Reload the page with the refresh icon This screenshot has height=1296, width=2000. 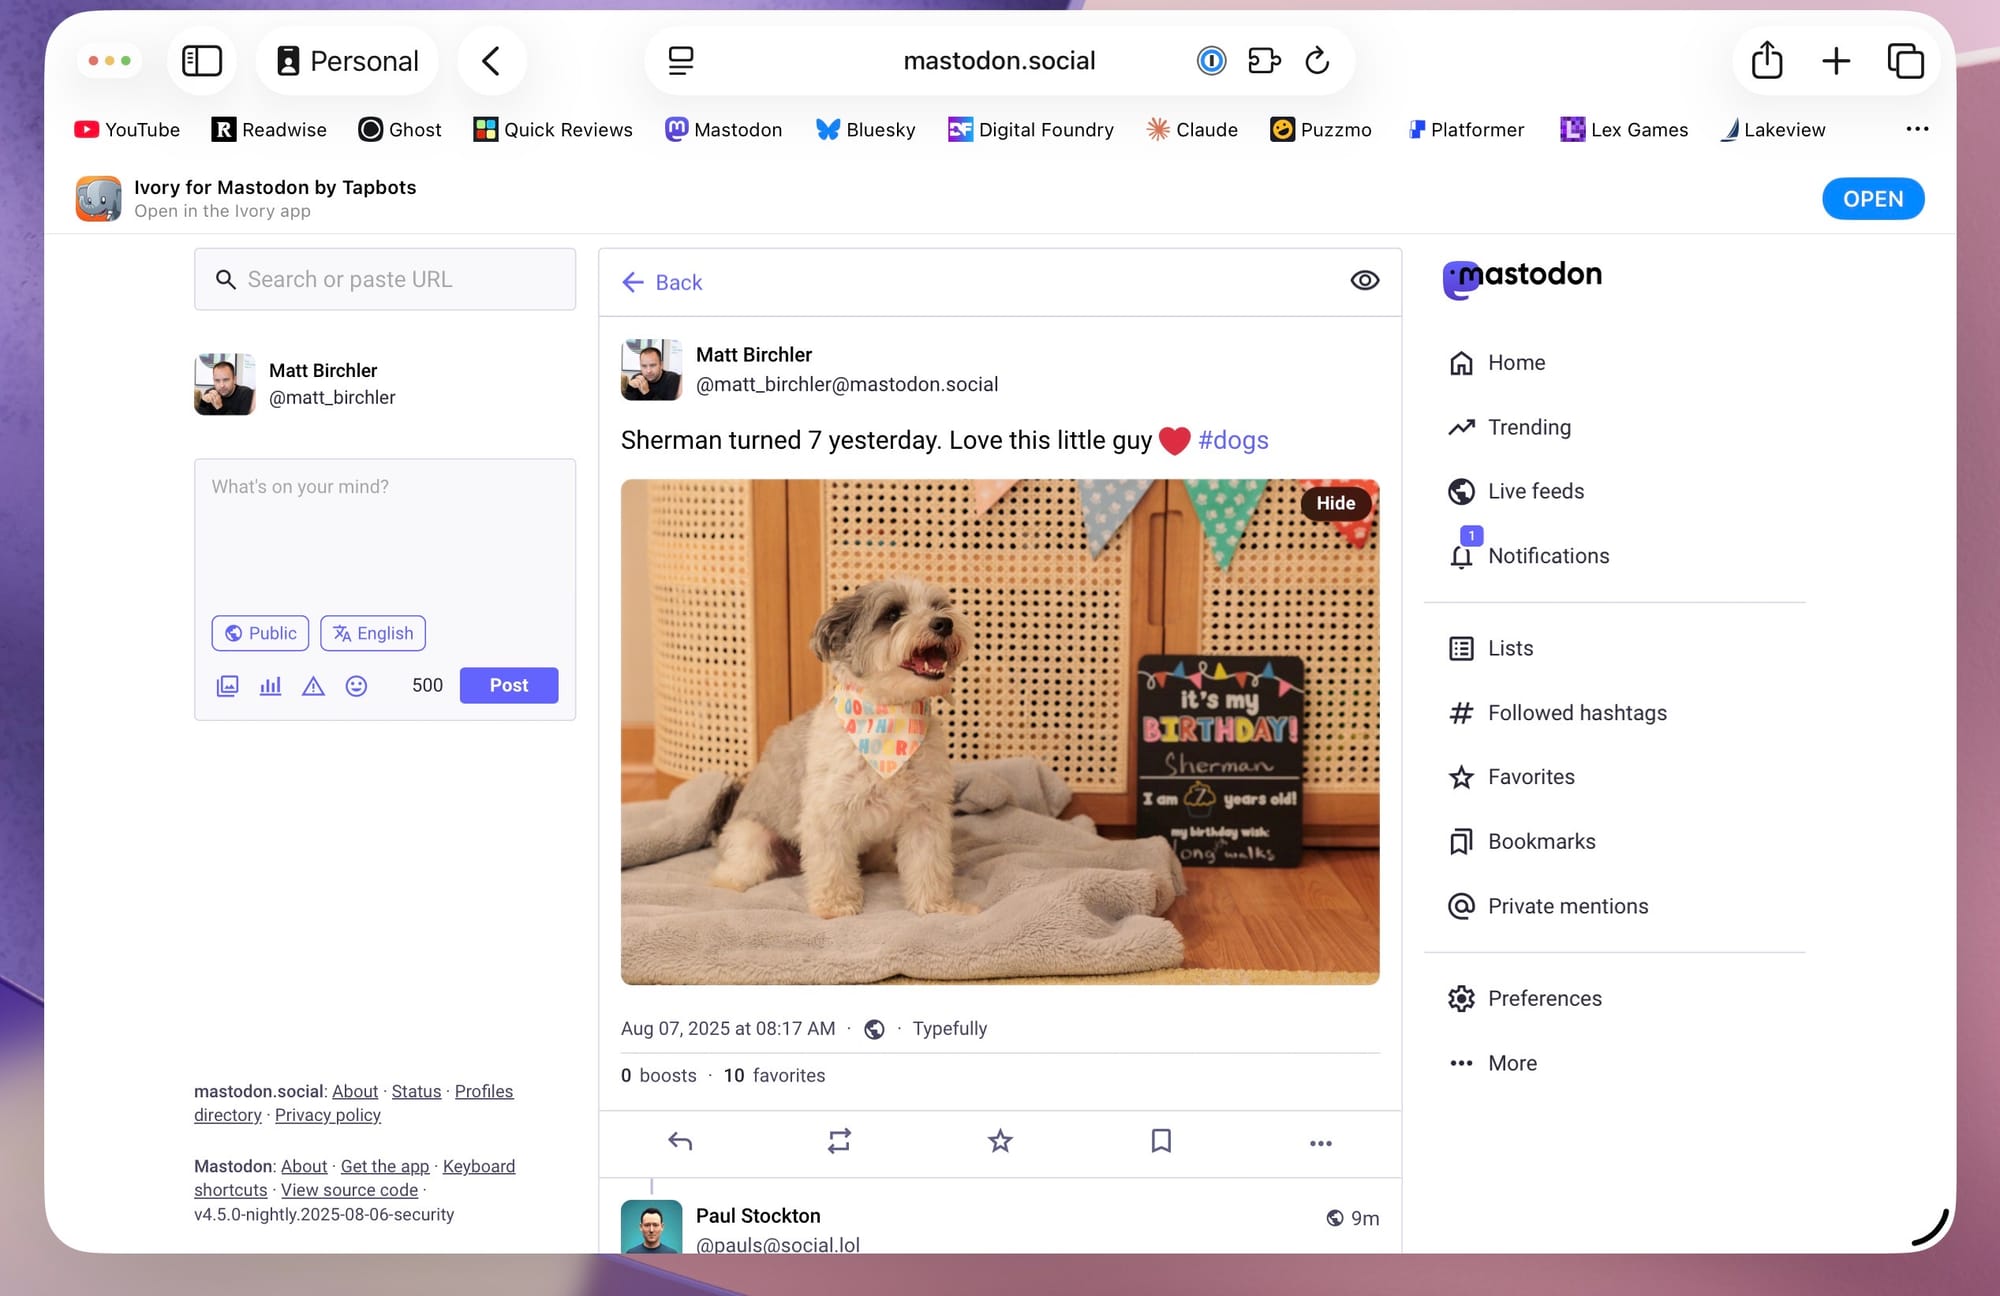pos(1317,61)
